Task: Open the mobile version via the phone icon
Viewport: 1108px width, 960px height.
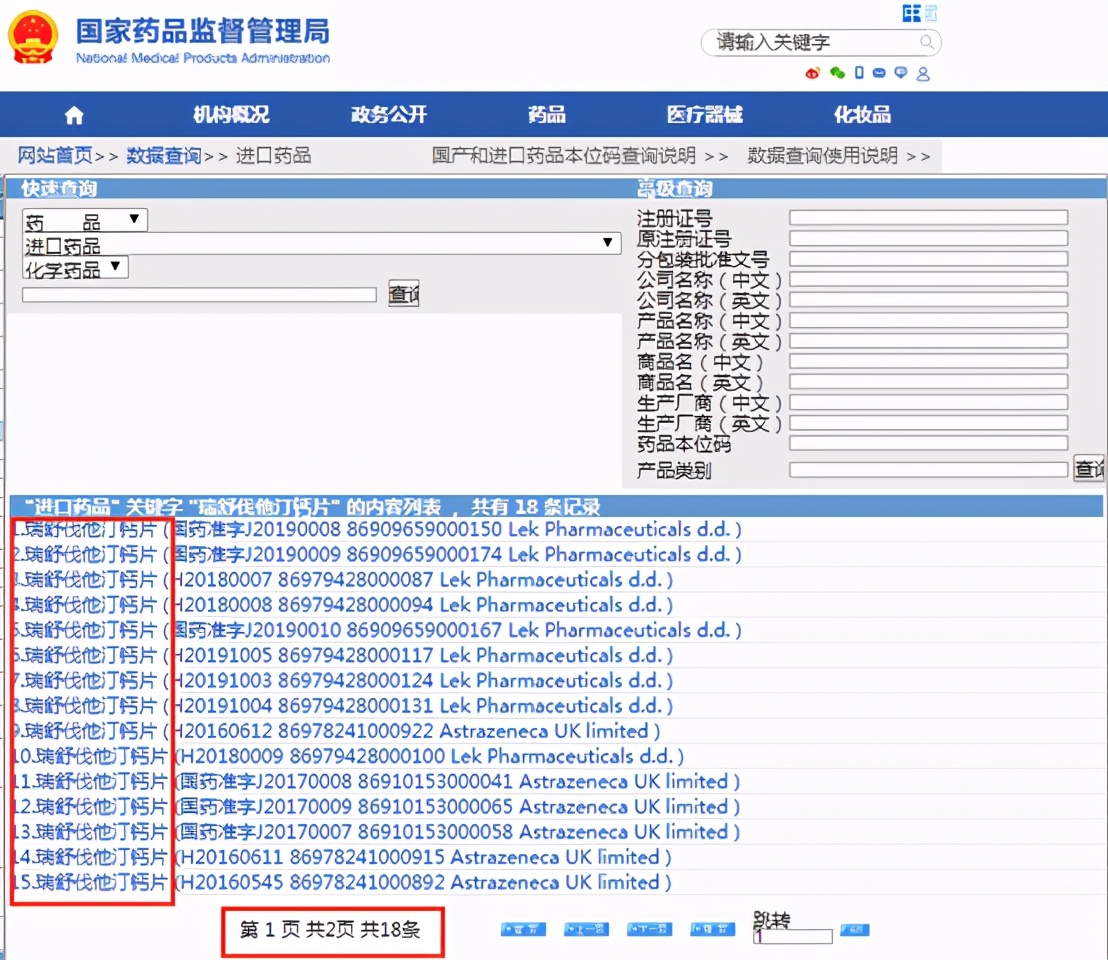Action: tap(861, 73)
